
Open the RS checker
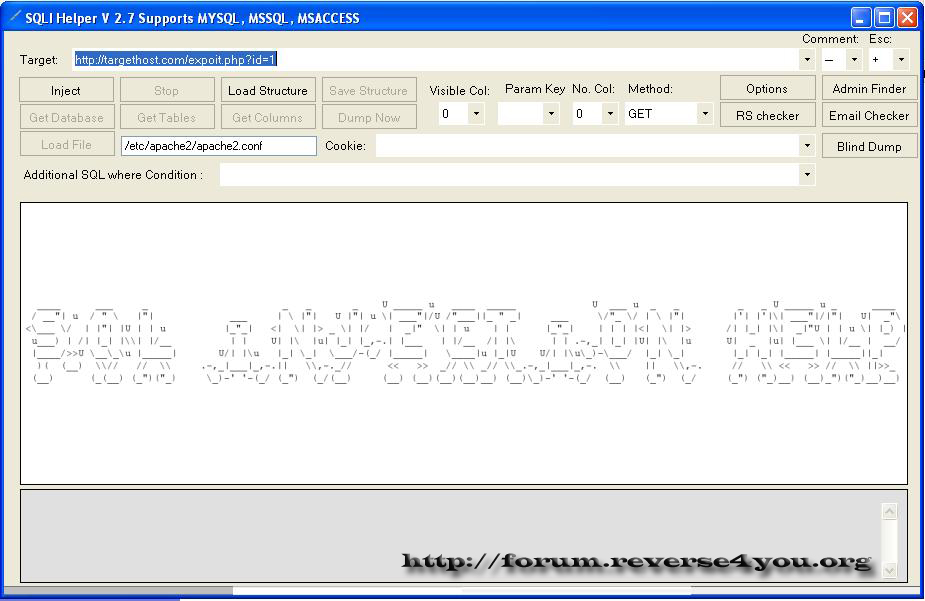[767, 116]
